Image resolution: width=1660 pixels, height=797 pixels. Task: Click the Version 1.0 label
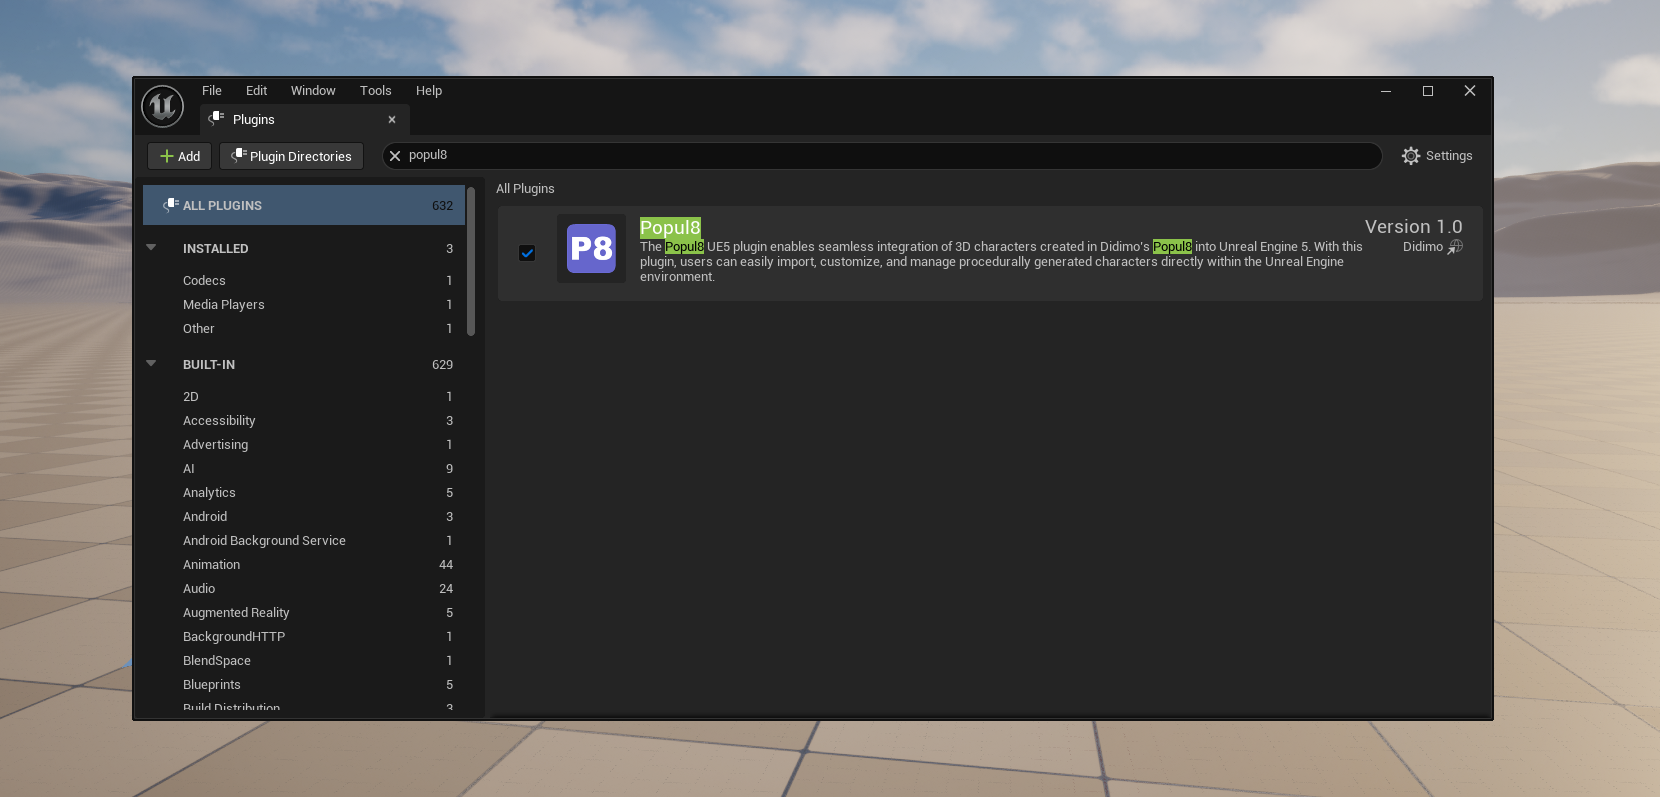coord(1413,227)
